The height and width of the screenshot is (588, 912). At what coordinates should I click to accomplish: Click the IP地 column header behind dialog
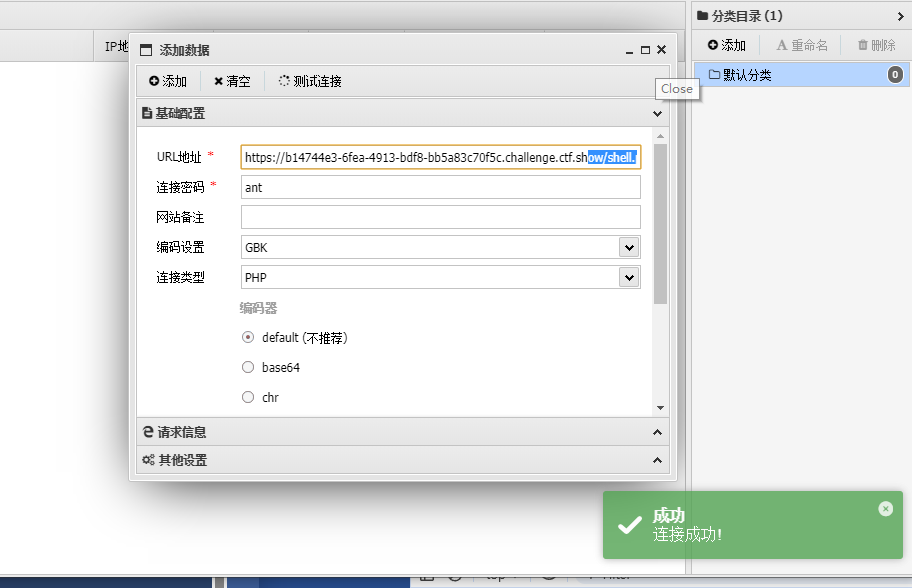(x=116, y=46)
